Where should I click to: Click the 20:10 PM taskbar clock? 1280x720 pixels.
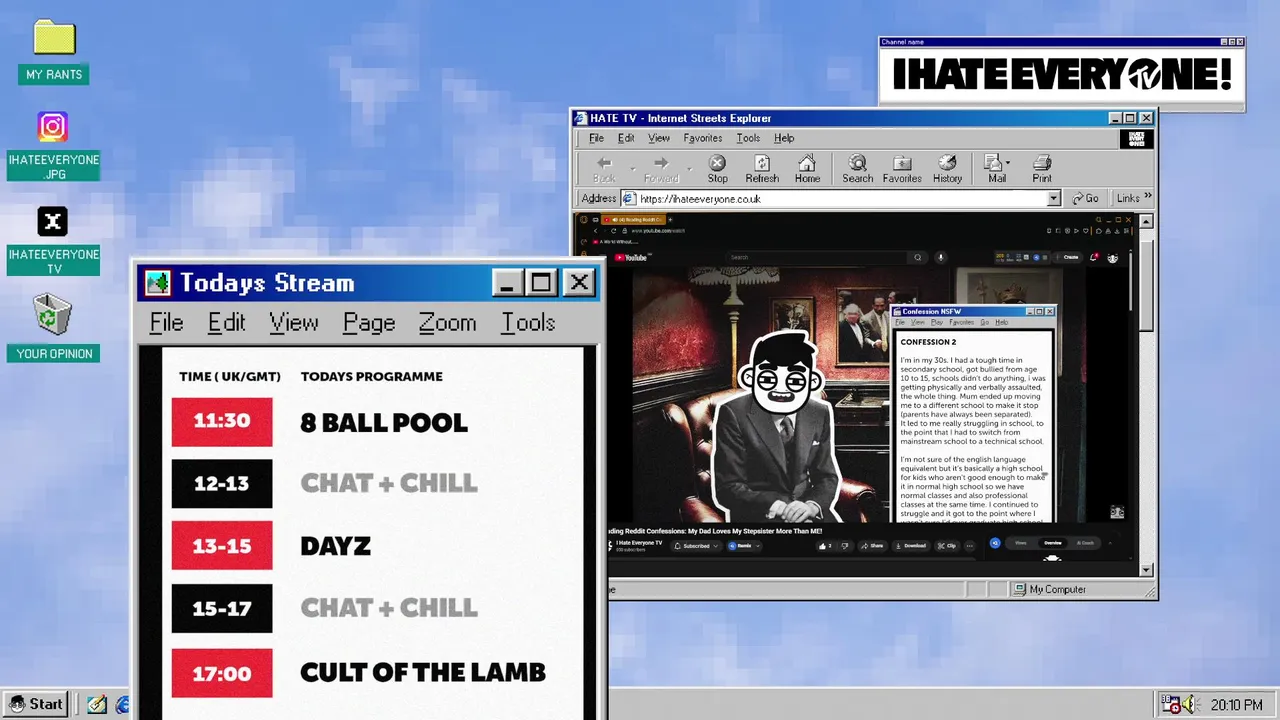click(1236, 705)
